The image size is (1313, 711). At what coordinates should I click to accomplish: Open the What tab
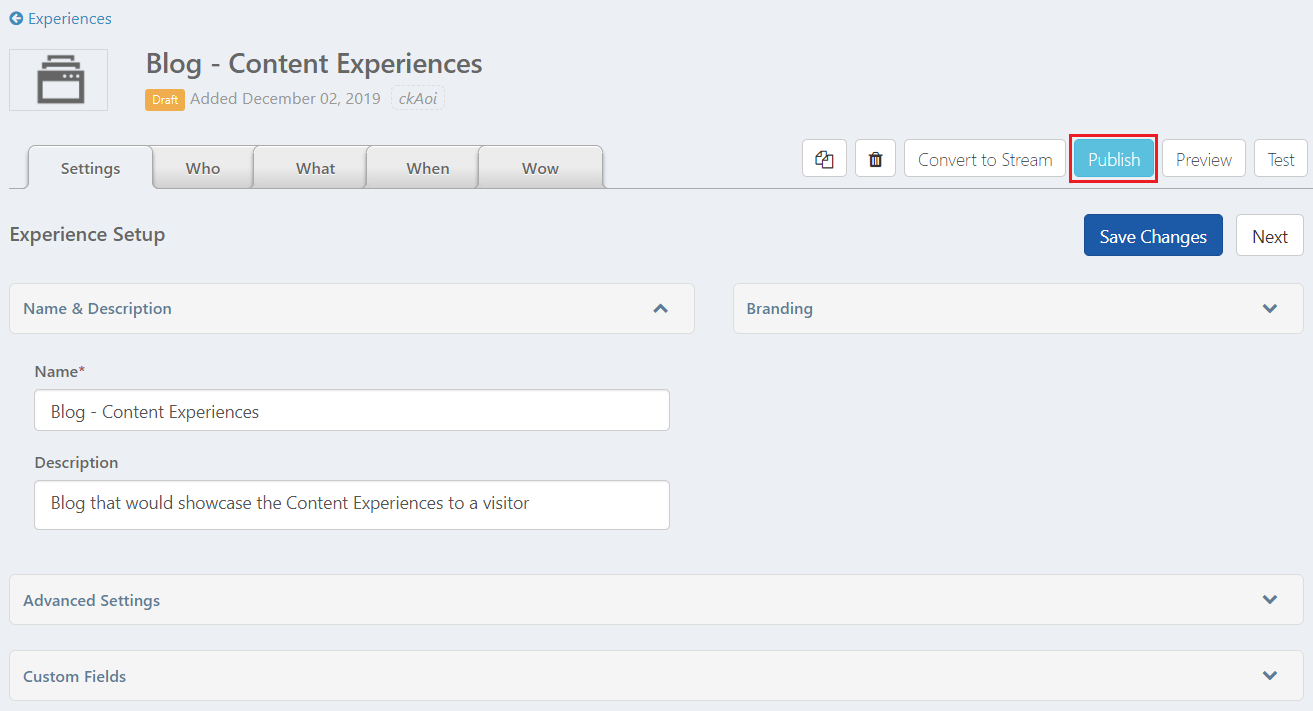click(315, 168)
